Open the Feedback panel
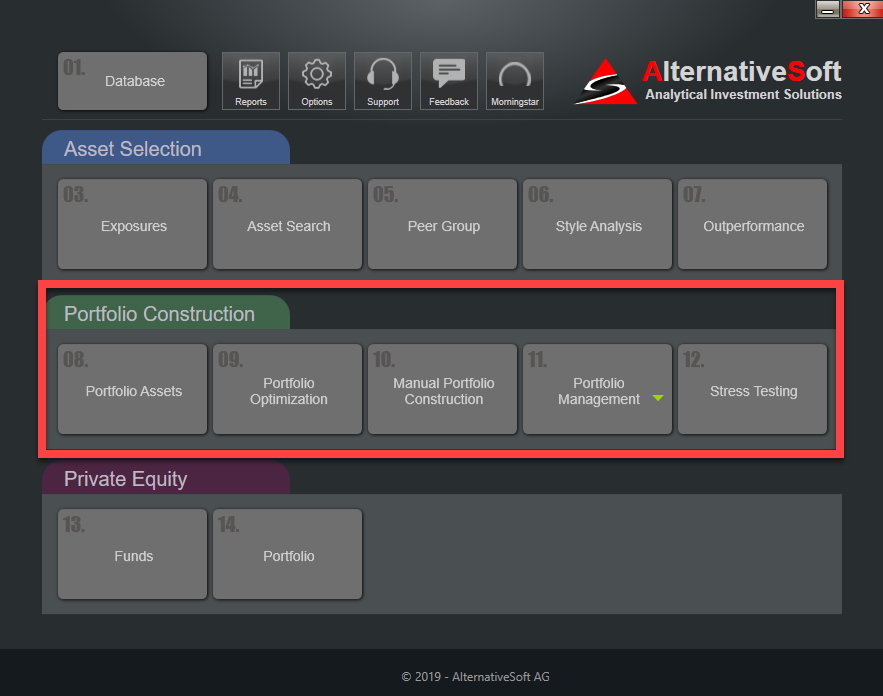 pyautogui.click(x=448, y=80)
